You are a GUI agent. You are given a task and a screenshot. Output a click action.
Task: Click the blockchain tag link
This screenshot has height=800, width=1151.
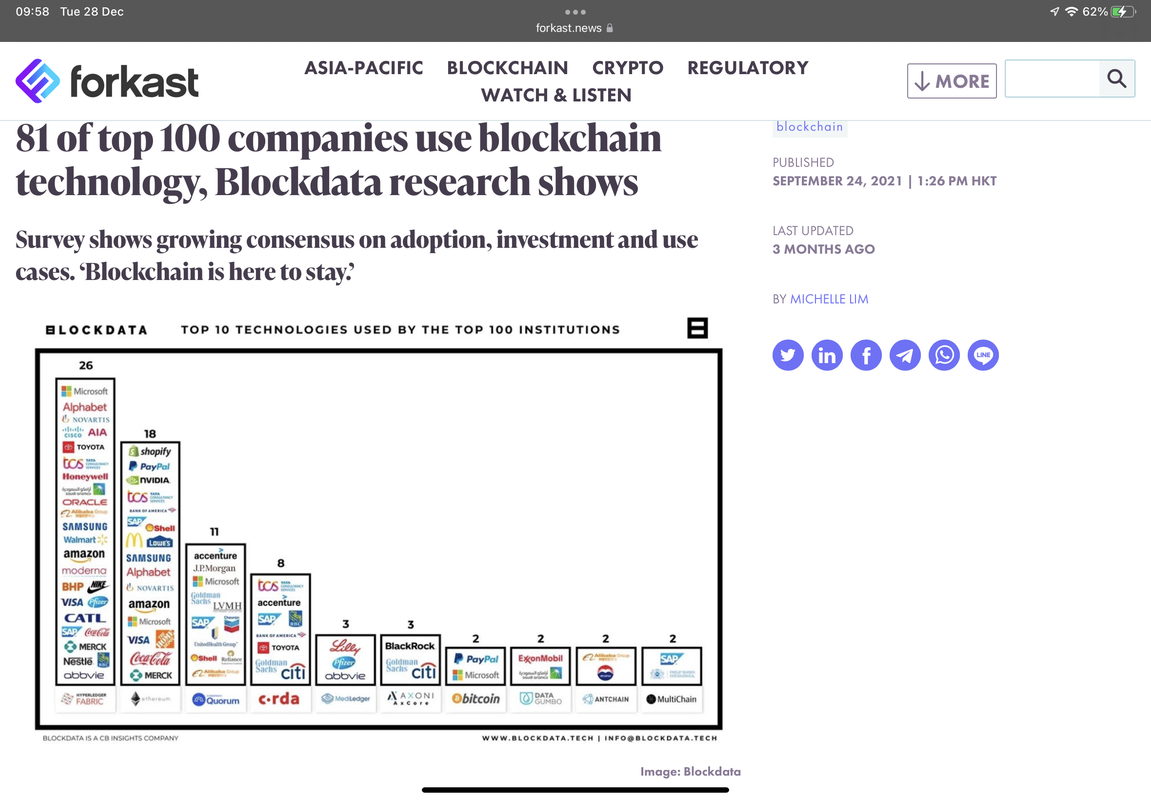tap(810, 126)
